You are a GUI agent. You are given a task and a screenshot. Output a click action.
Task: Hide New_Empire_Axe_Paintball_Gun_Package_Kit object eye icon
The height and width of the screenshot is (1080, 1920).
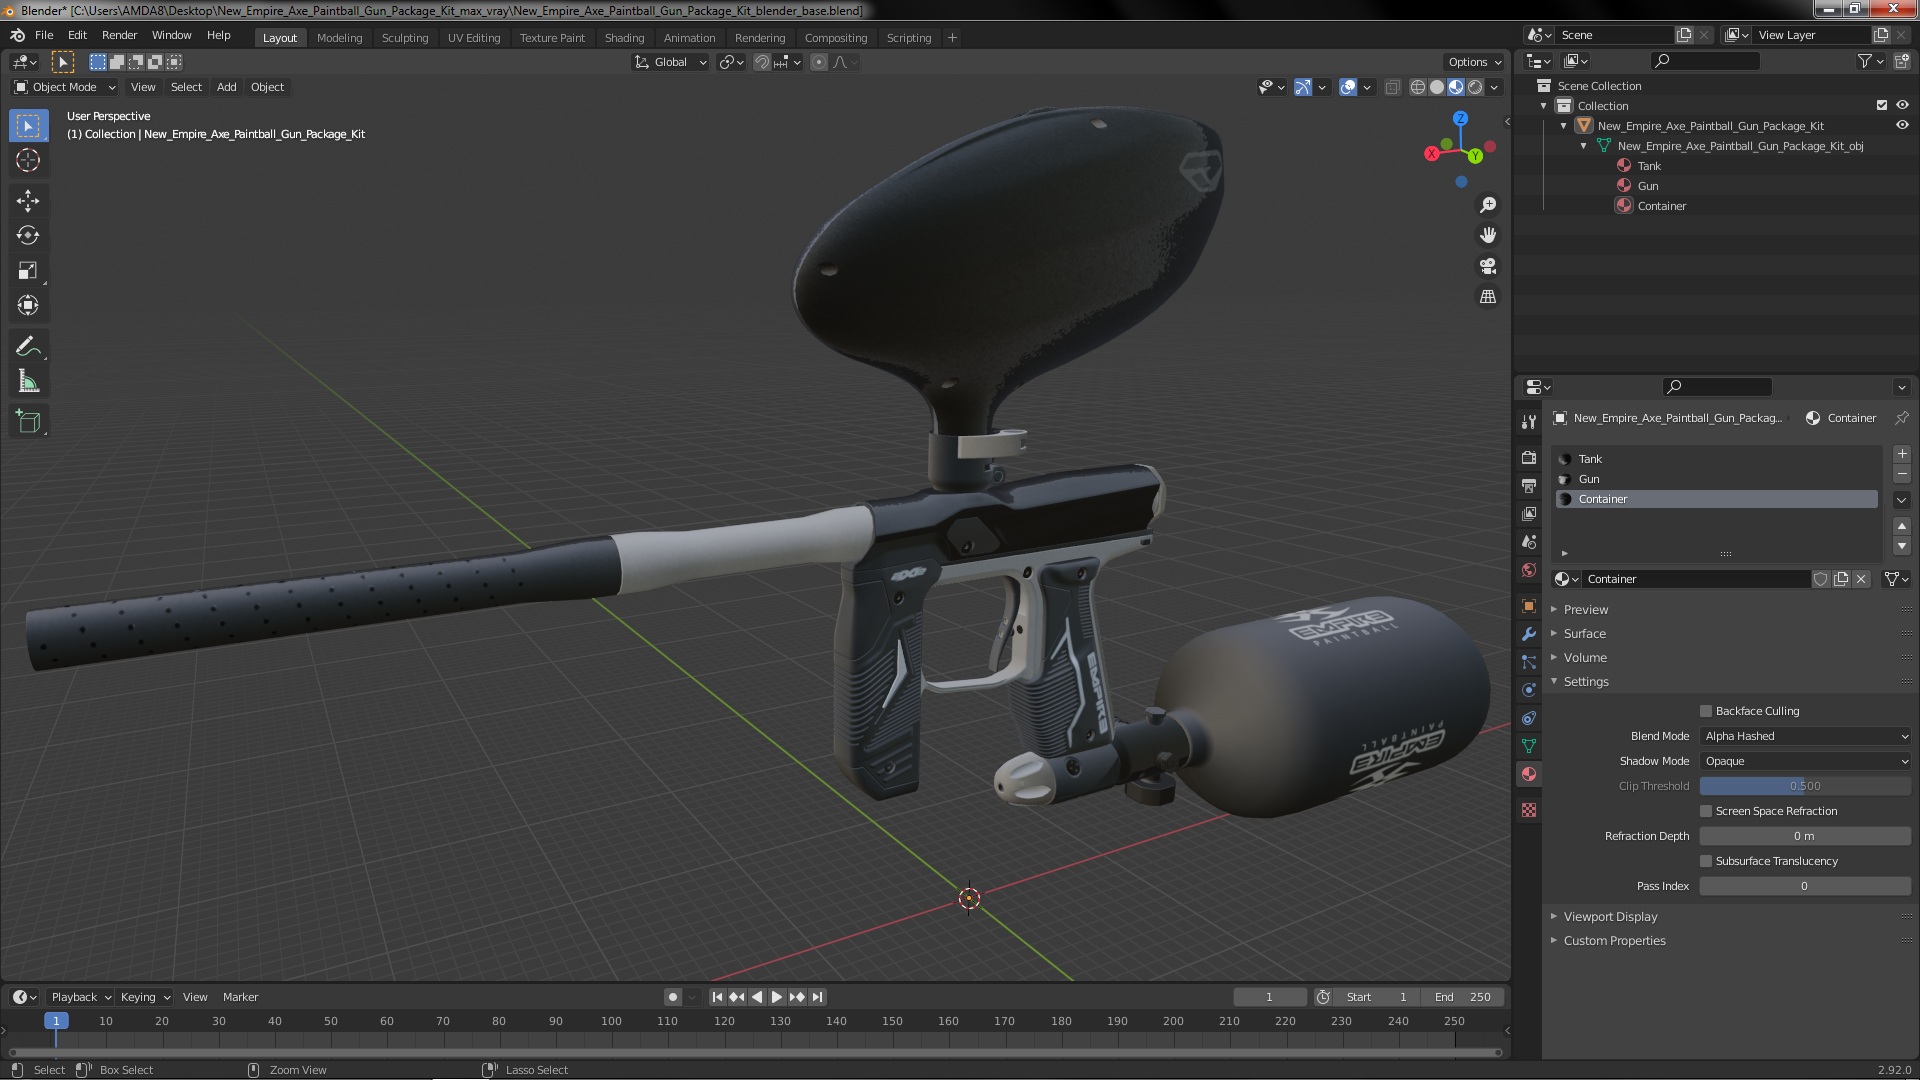coord(1902,125)
